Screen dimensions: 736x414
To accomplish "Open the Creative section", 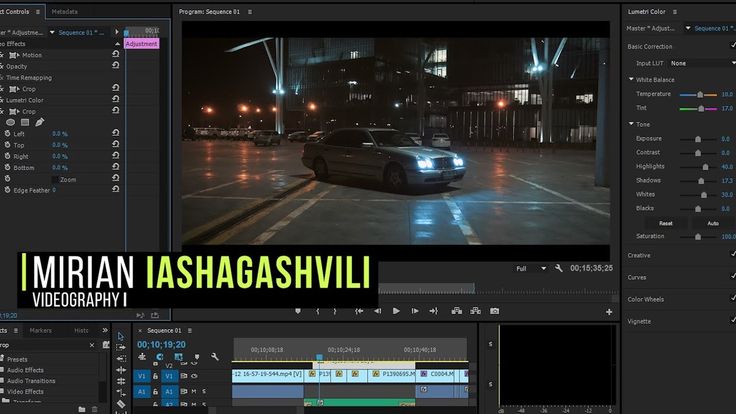I will pyautogui.click(x=639, y=255).
